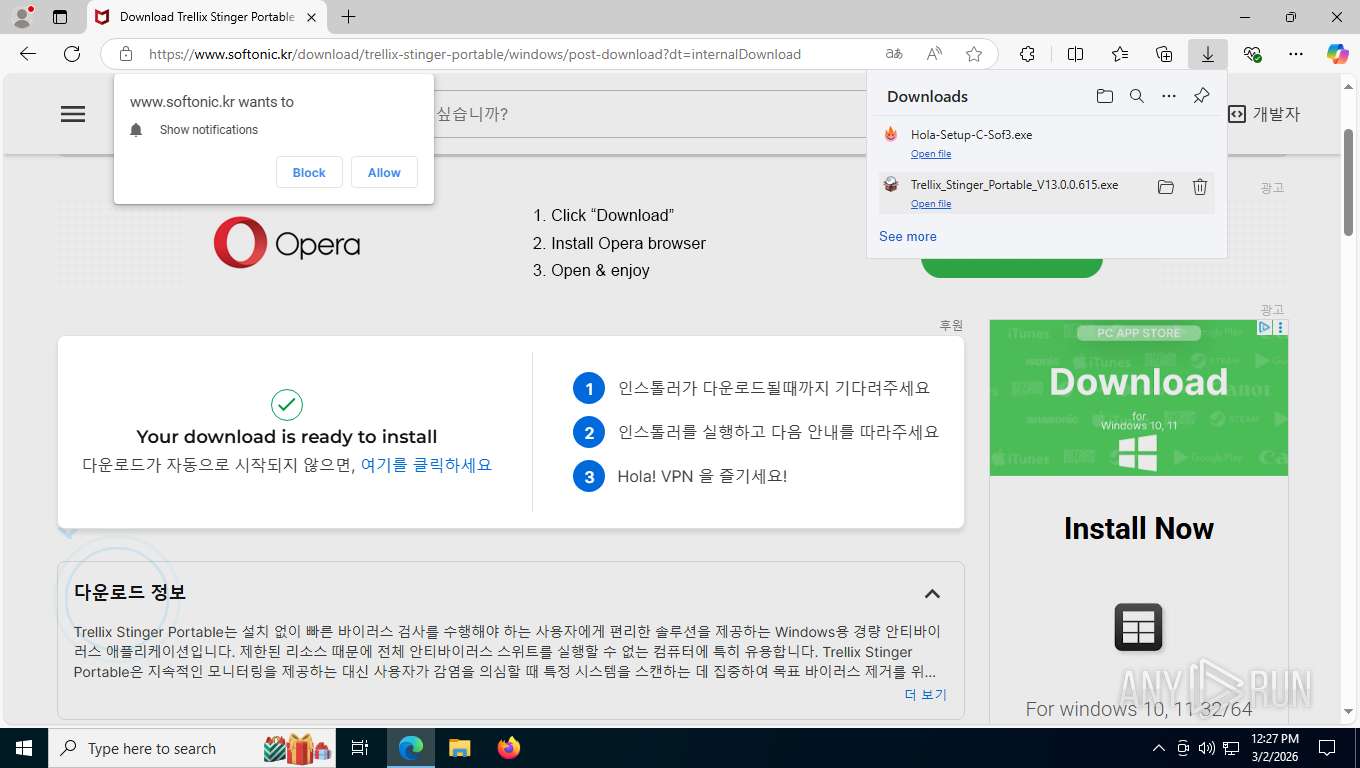1360x768 pixels.
Task: Open the profile avatar icon
Action: [x=21, y=17]
